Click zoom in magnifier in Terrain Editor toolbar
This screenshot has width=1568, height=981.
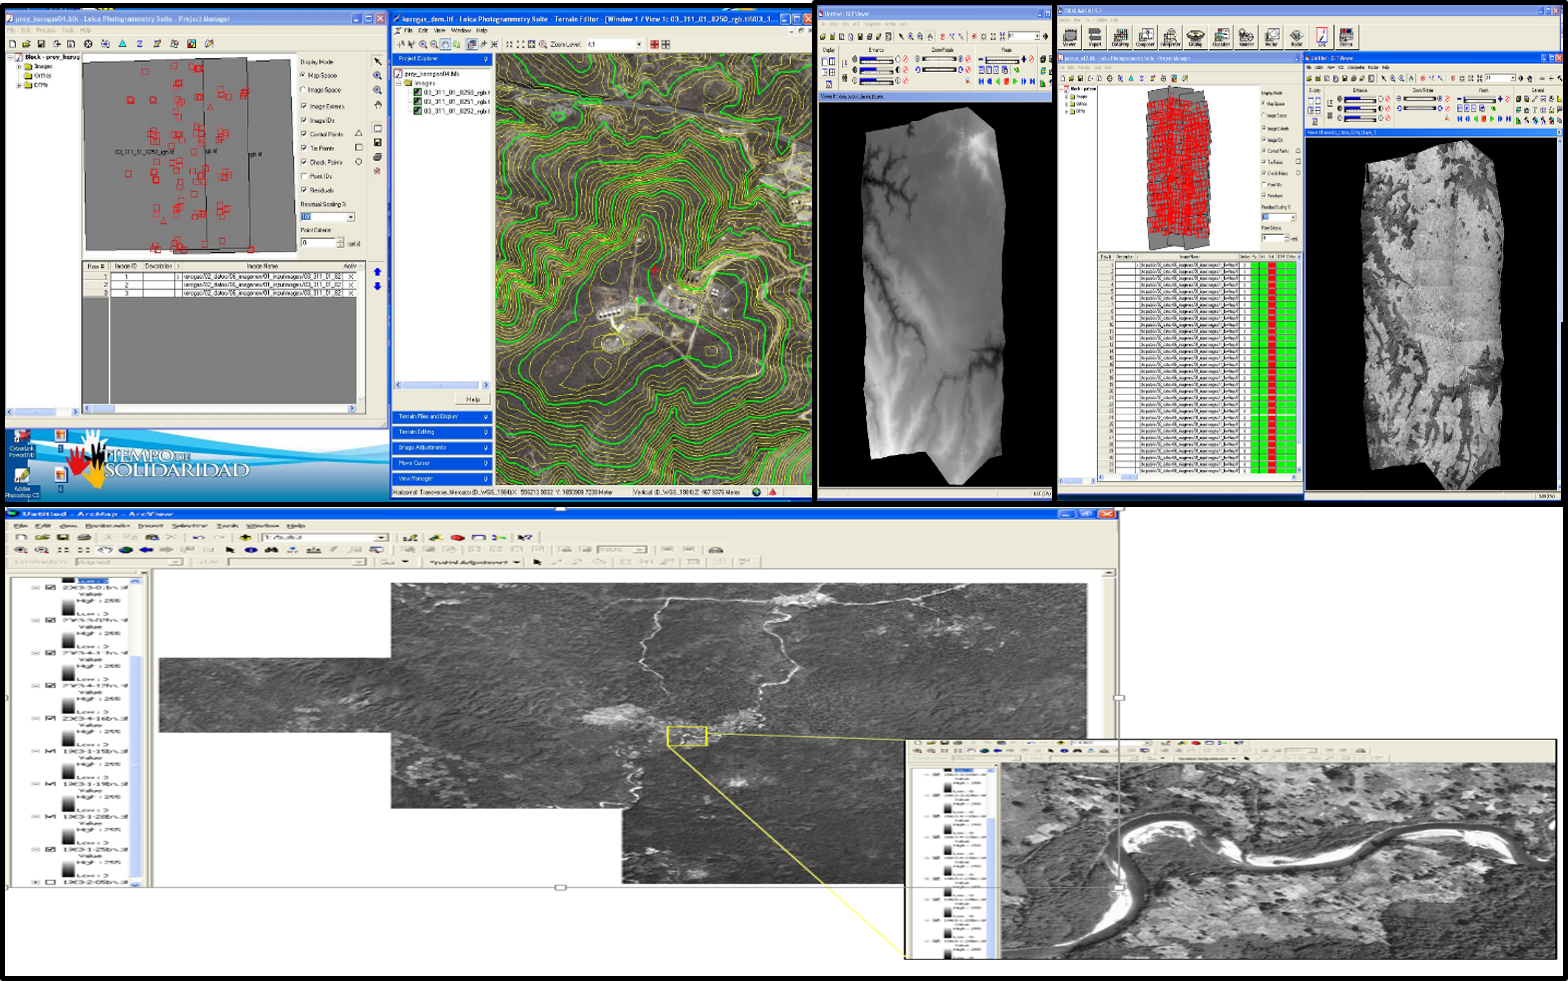[x=423, y=44]
